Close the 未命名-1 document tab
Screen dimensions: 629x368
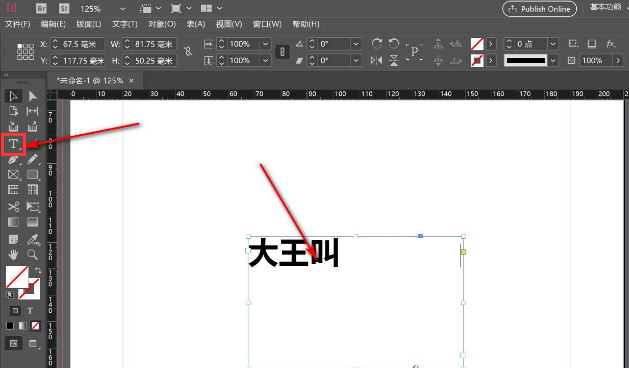(131, 81)
